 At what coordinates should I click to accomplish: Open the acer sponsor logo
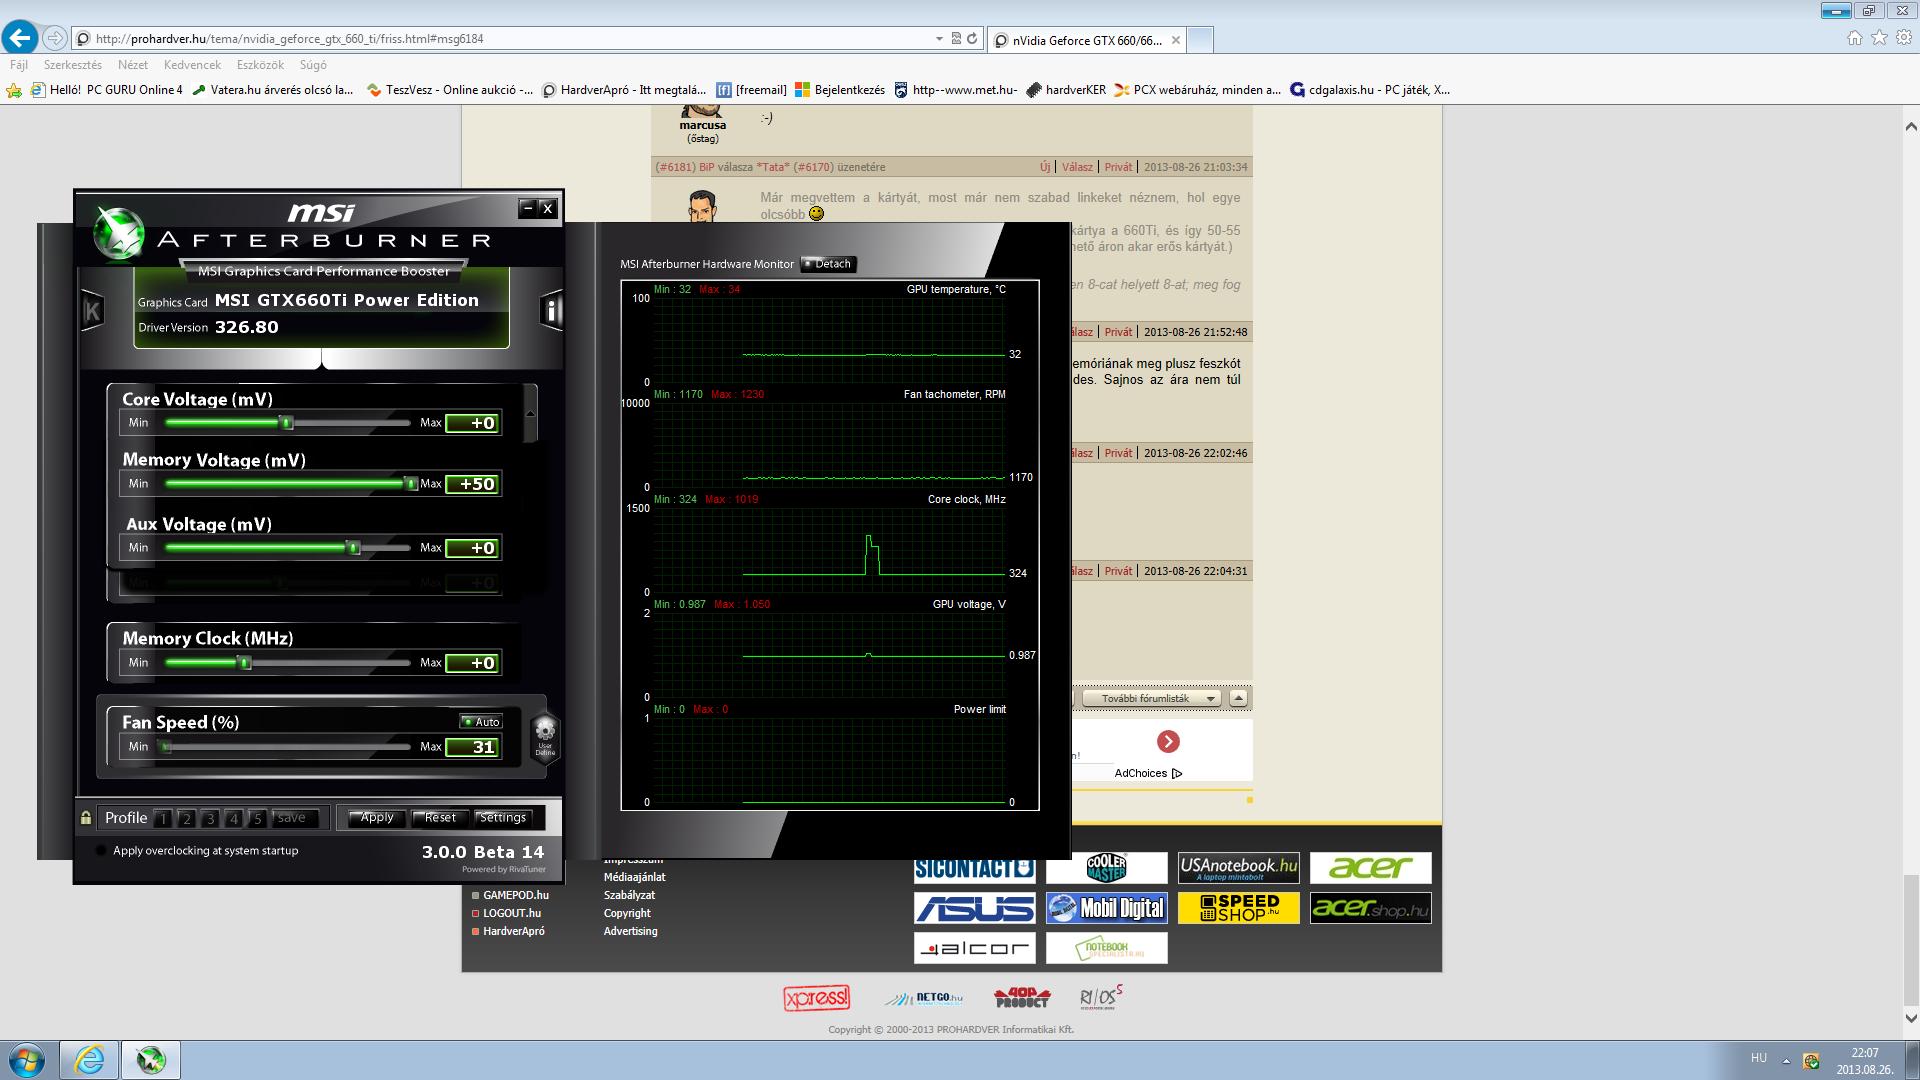point(1370,868)
